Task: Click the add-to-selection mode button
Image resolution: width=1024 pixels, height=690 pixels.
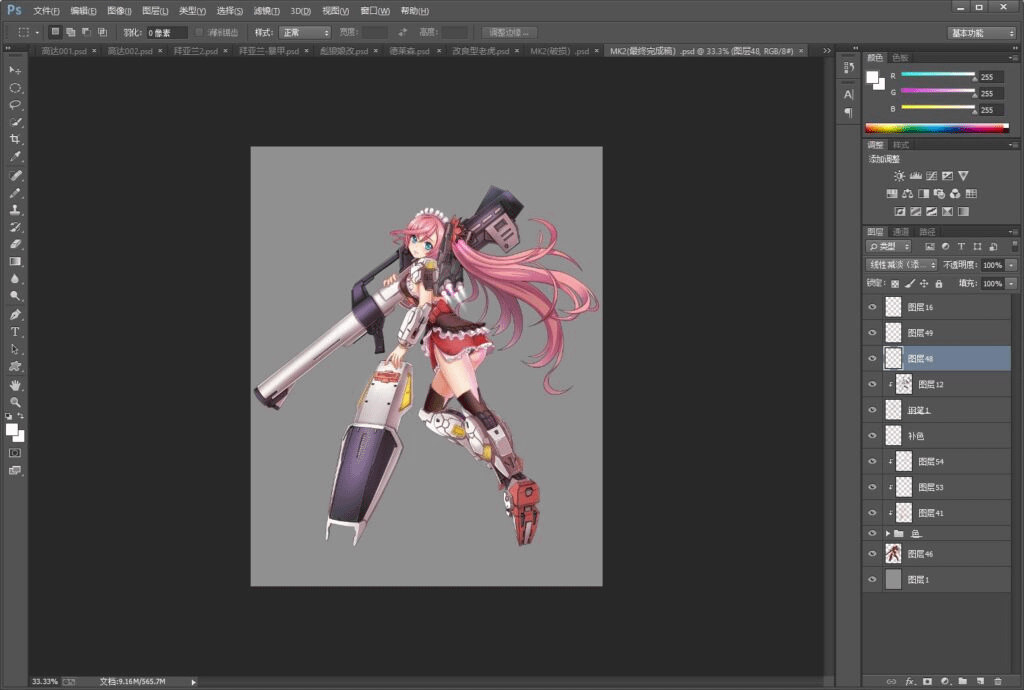Action: click(x=71, y=32)
